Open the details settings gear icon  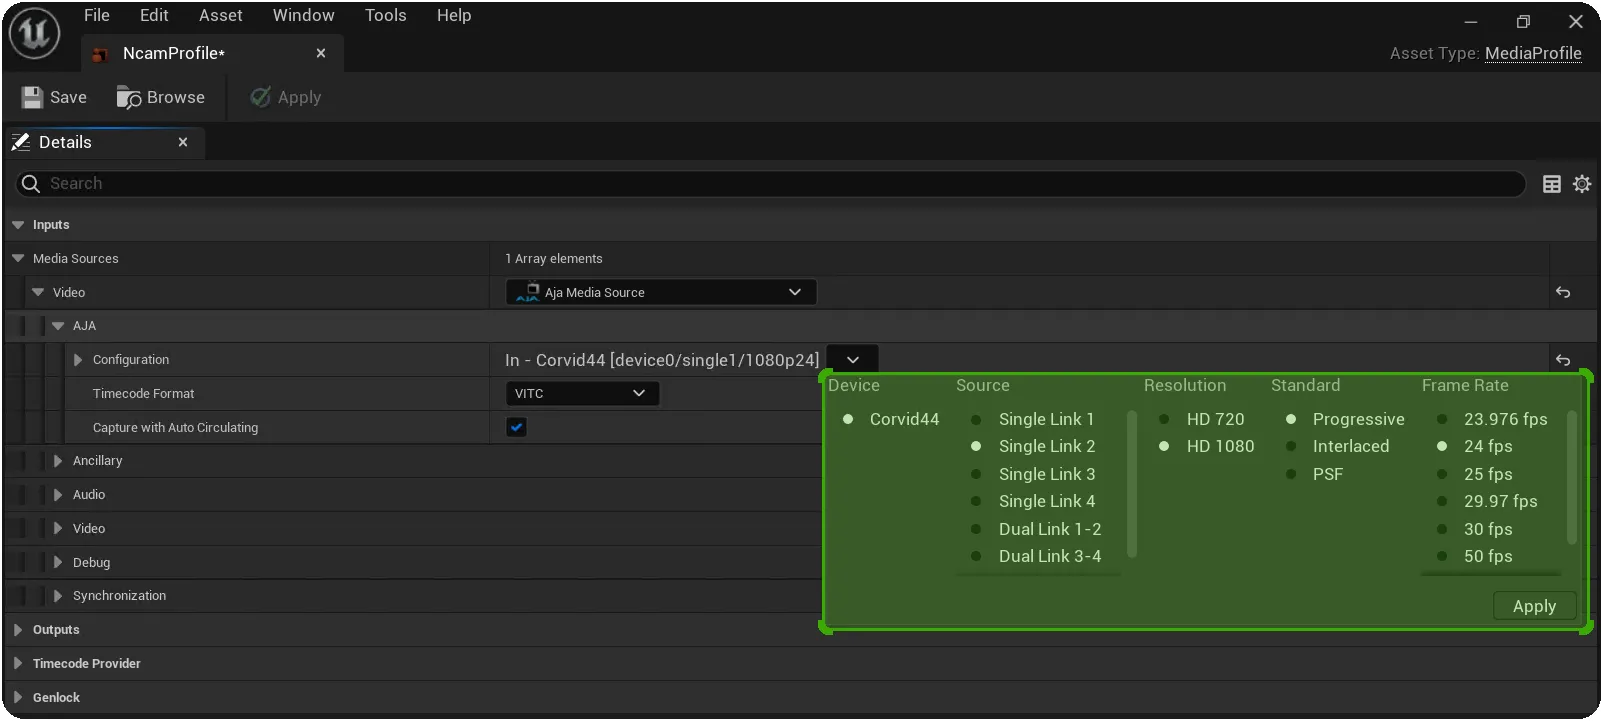coord(1582,184)
